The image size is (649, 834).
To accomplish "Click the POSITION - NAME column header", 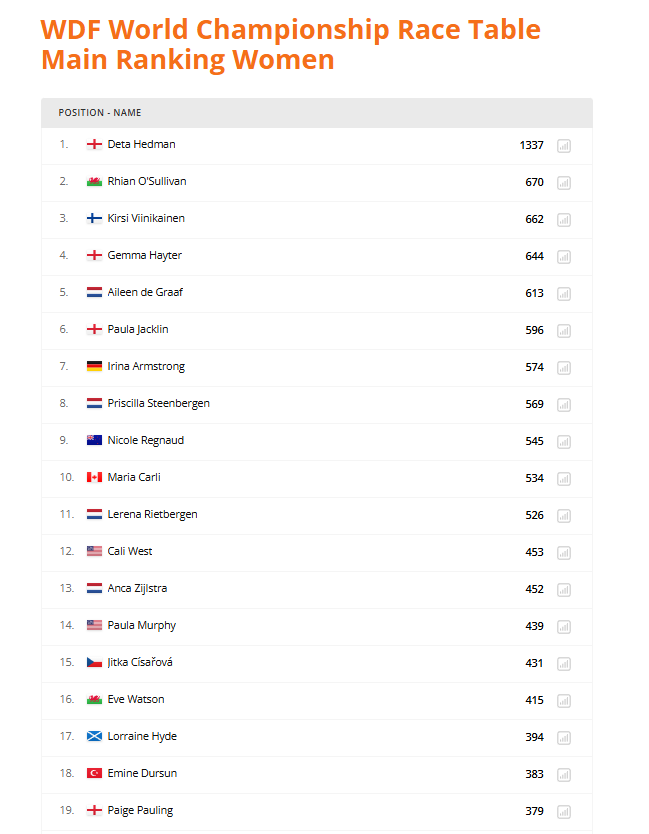I will point(100,113).
